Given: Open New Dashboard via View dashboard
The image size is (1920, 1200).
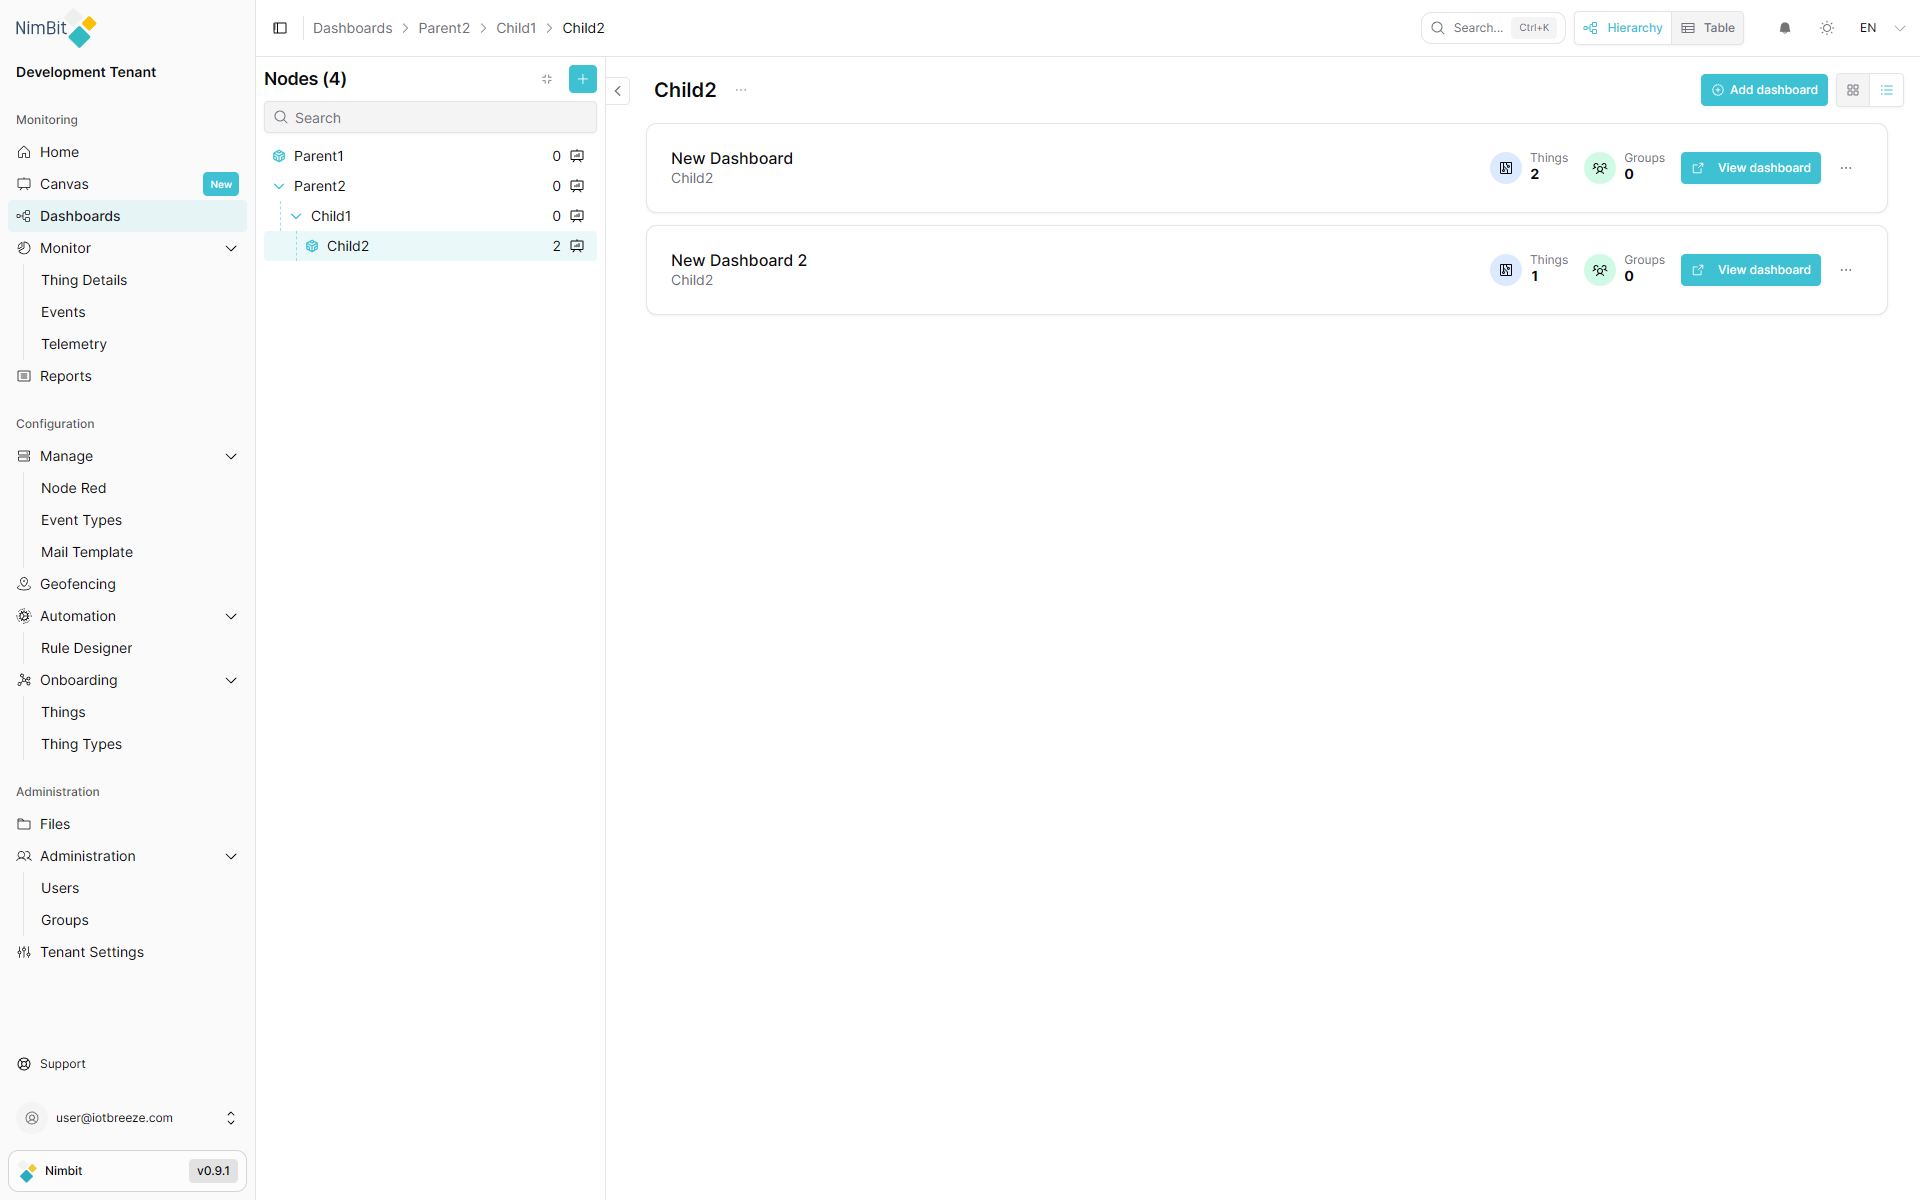Looking at the screenshot, I should point(1750,168).
